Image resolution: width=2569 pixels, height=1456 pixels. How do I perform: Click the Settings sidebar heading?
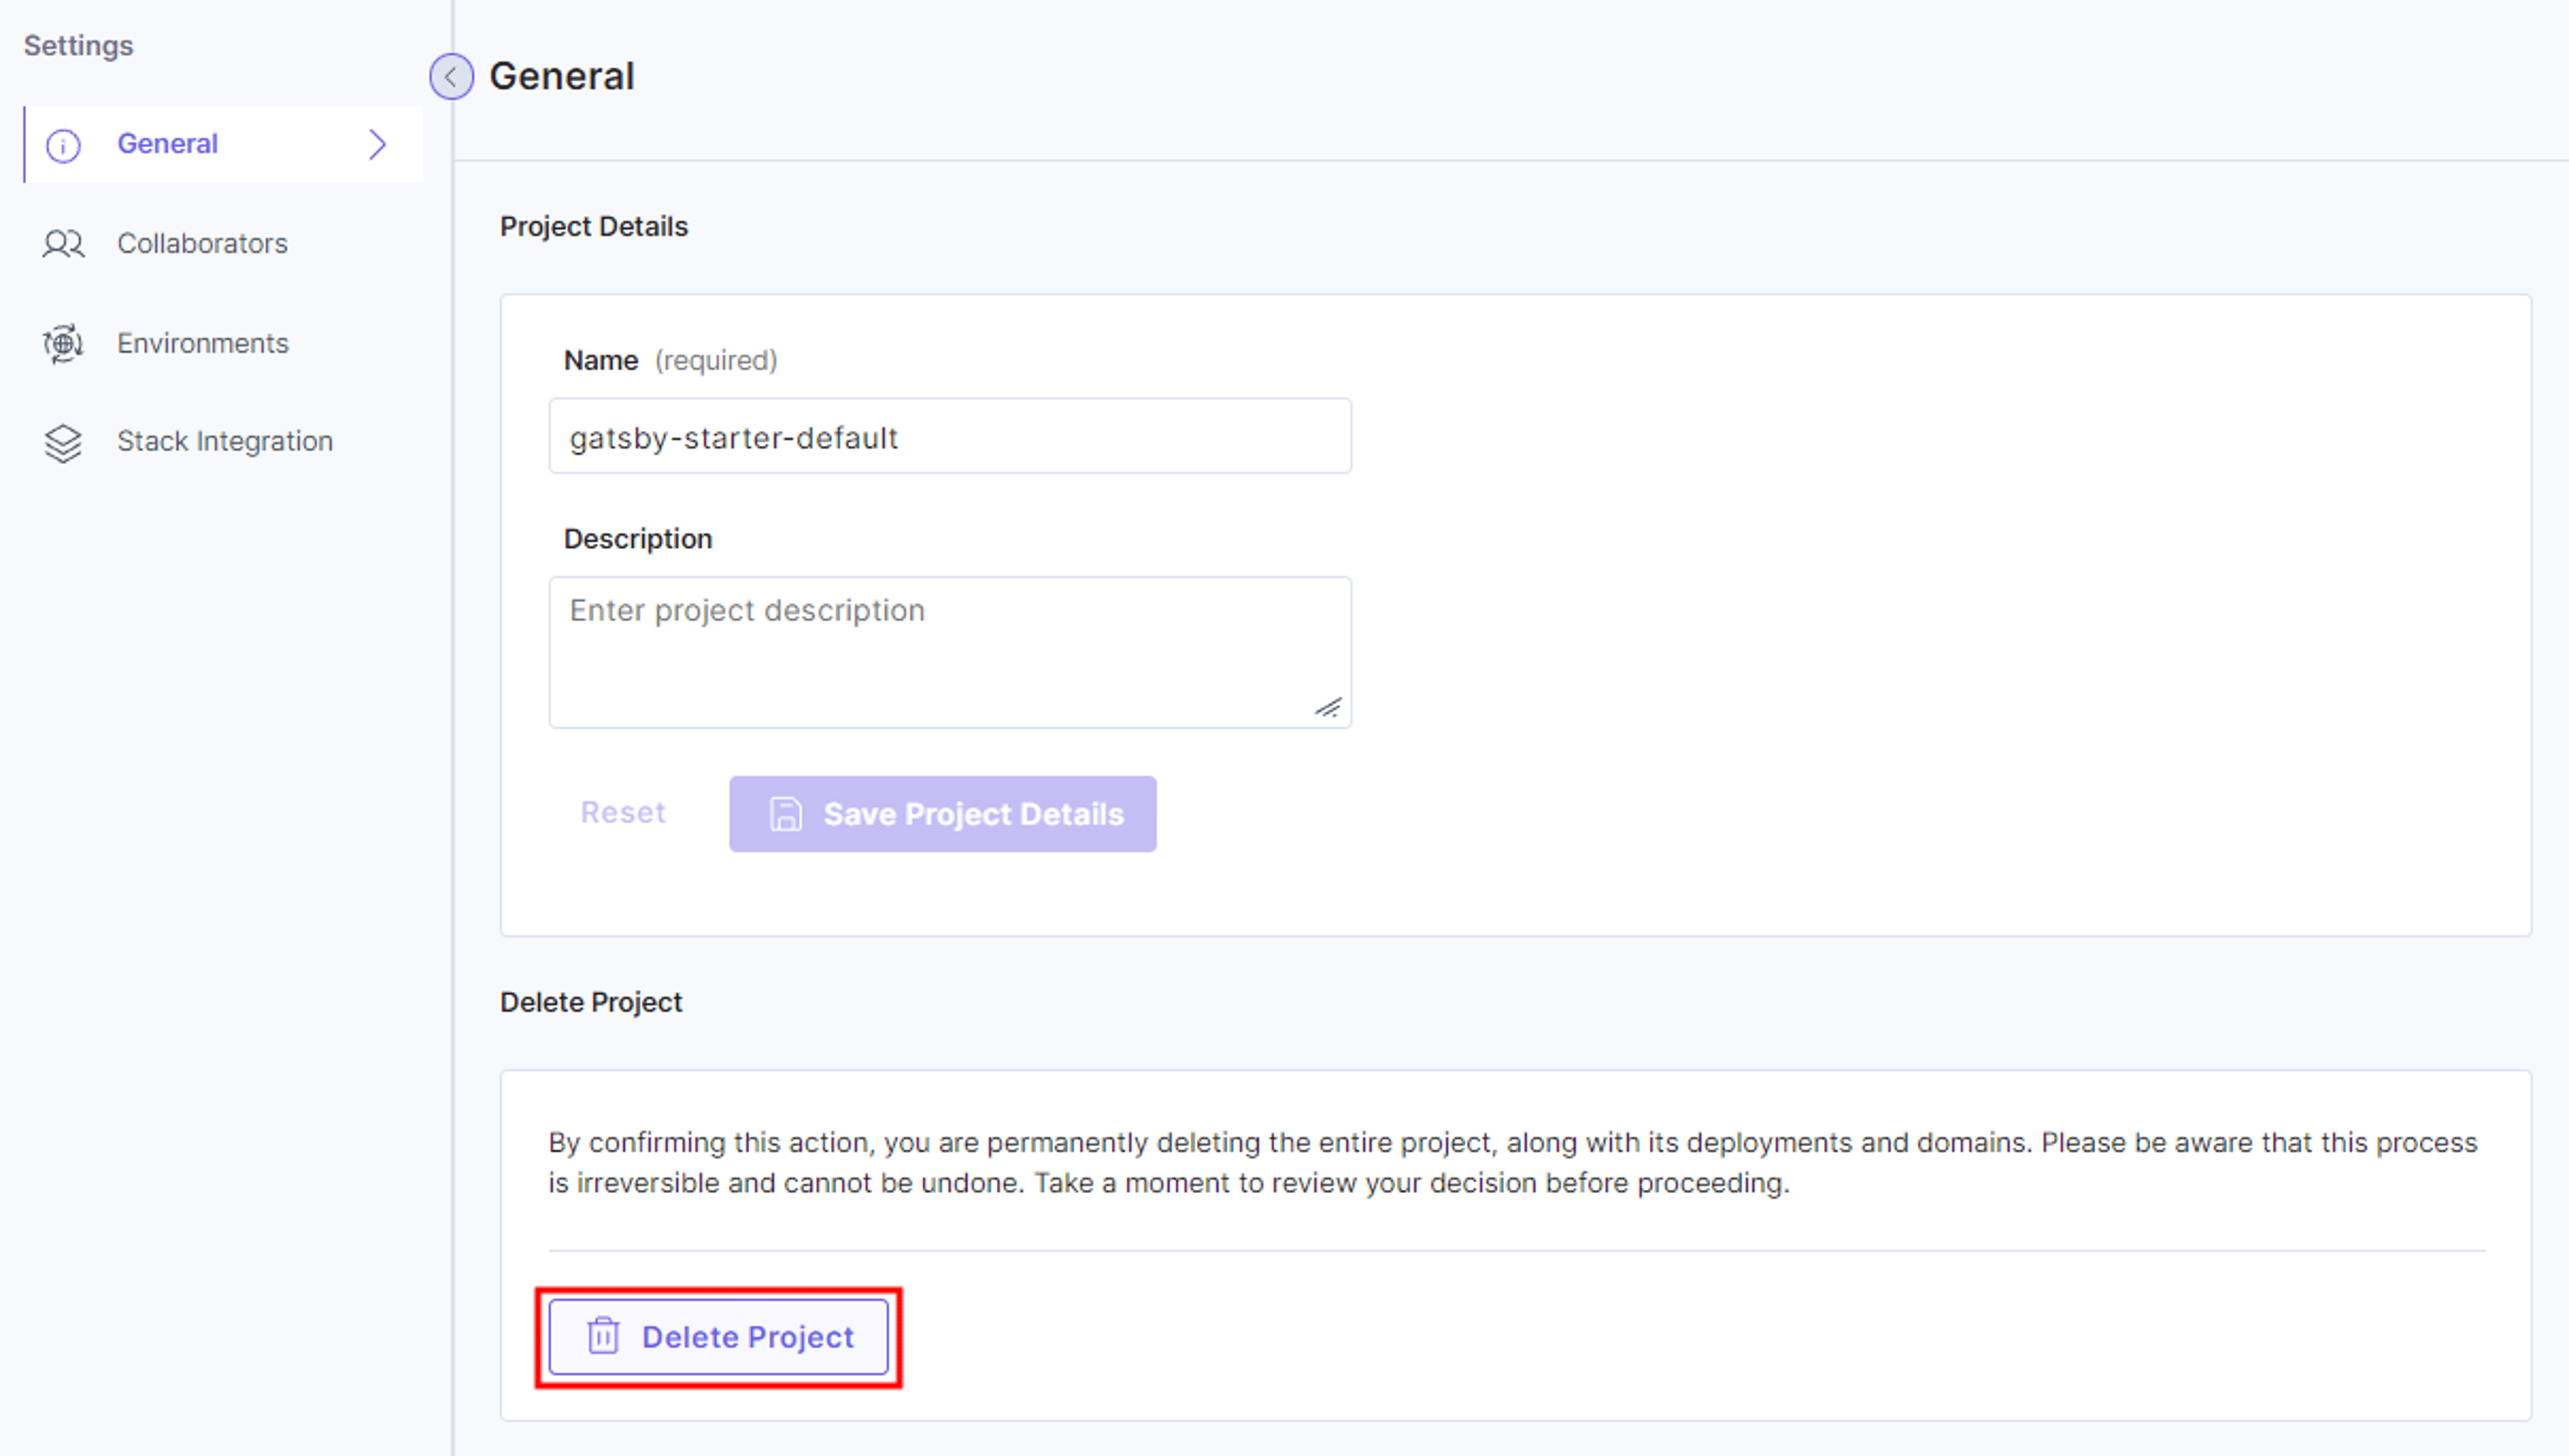[x=78, y=46]
